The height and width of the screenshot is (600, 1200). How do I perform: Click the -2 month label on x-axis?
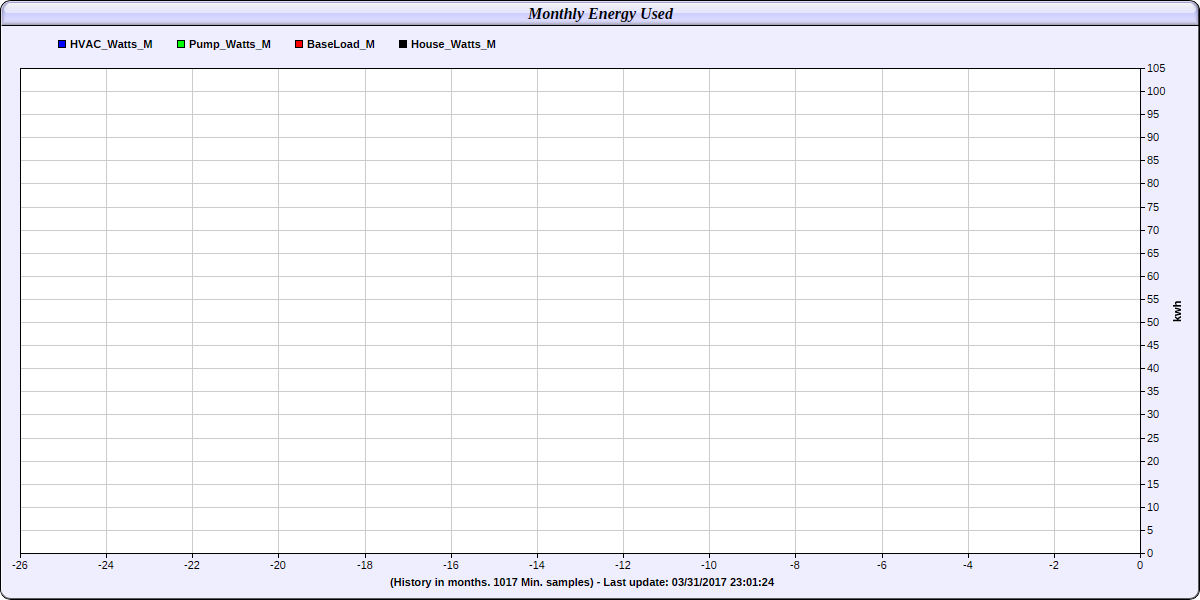tap(1053, 565)
